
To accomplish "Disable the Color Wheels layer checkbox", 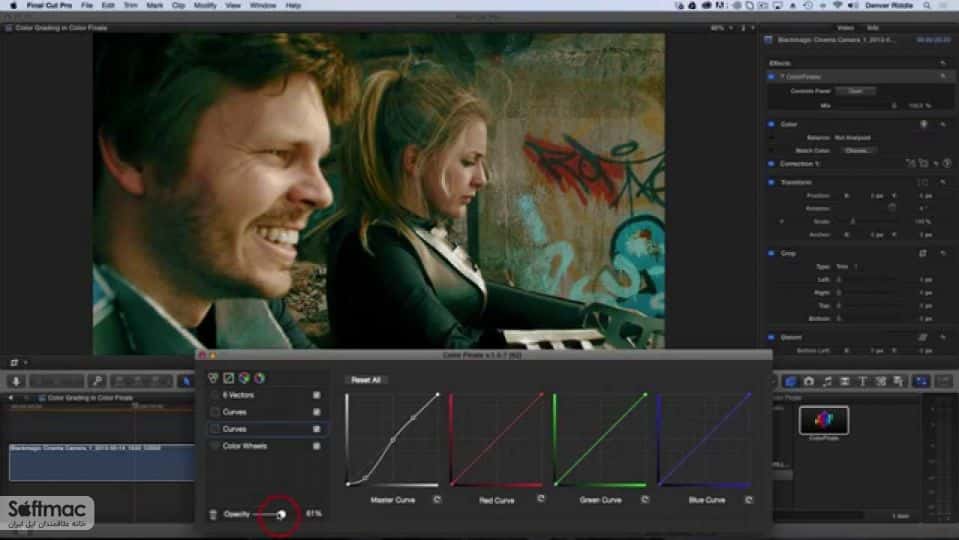I will [x=316, y=446].
